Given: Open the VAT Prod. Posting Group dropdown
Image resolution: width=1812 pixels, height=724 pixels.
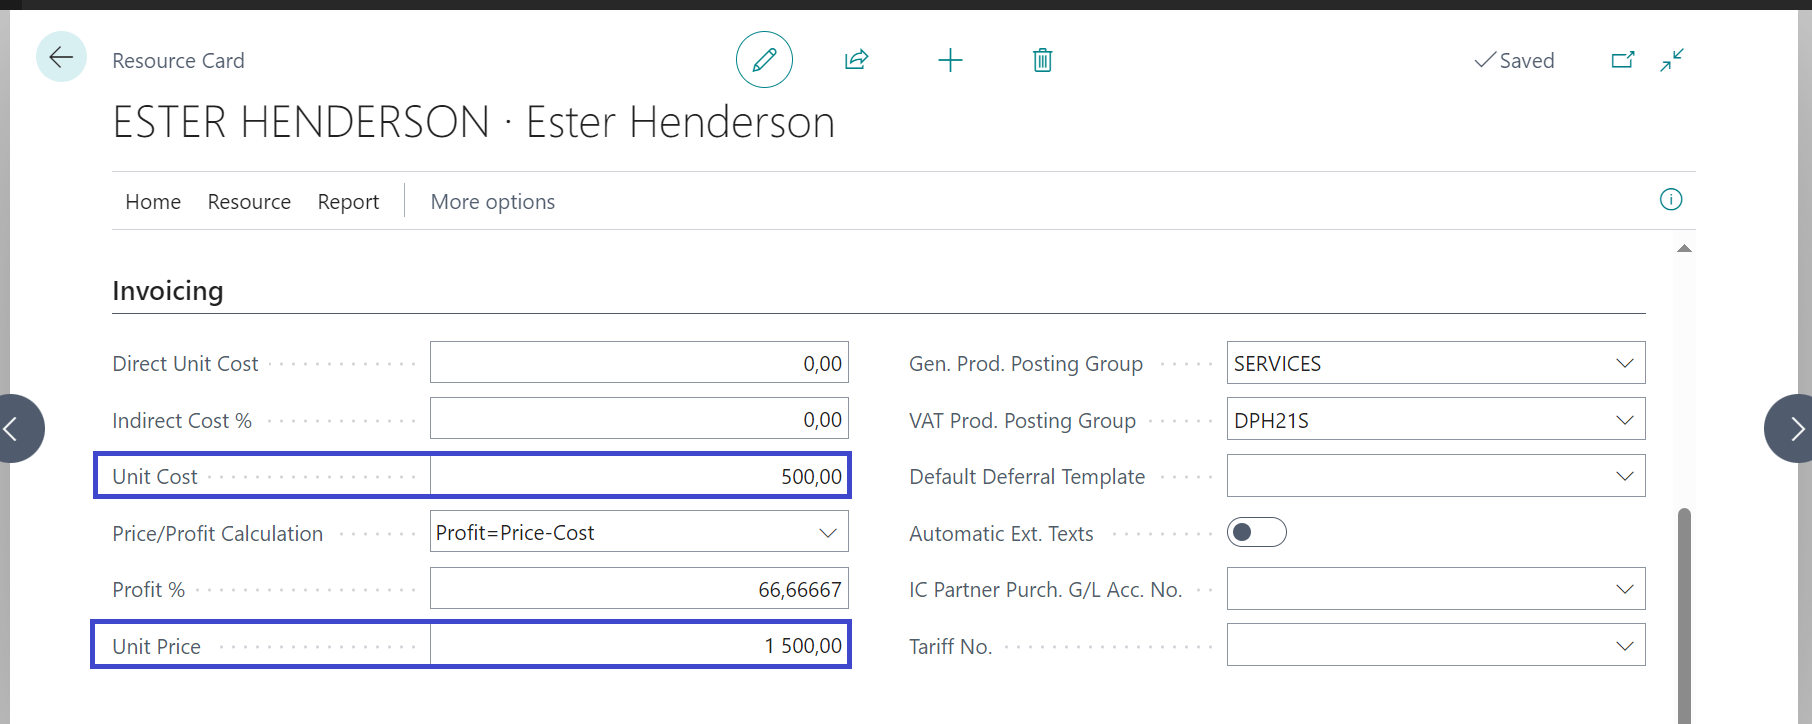Looking at the screenshot, I should [1624, 420].
